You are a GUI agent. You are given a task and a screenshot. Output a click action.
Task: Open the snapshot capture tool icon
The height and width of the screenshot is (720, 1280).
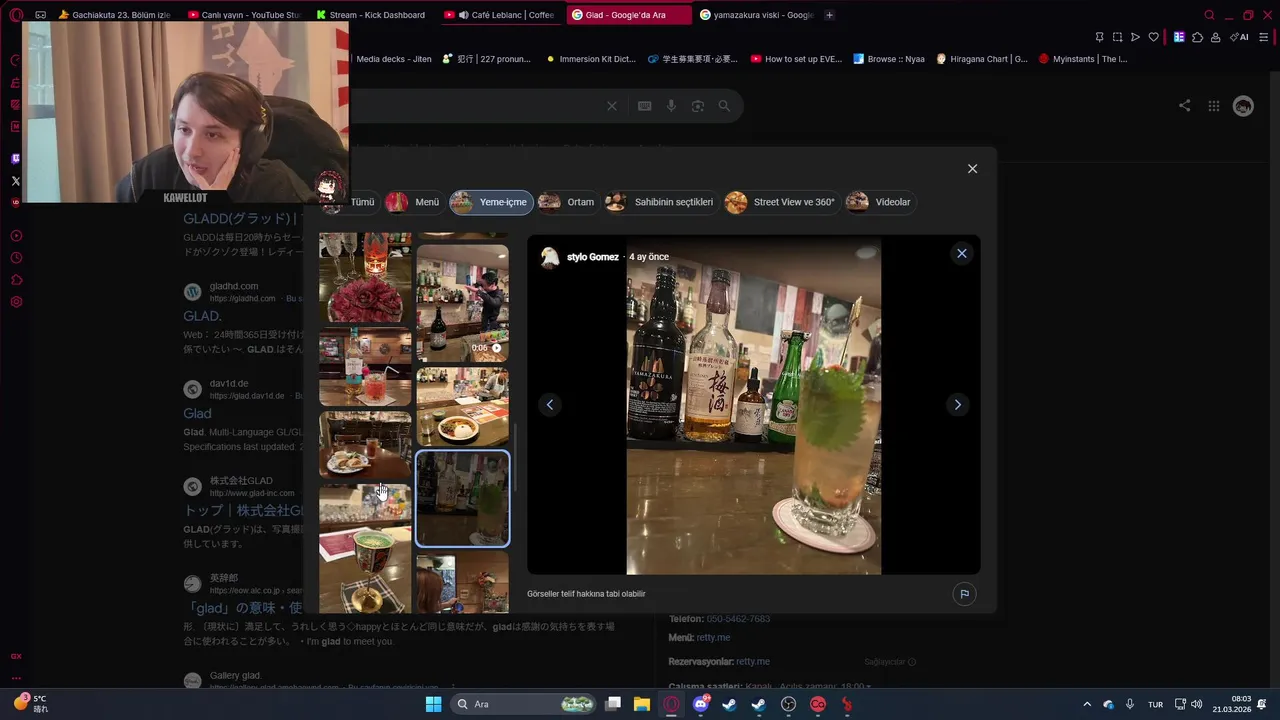(x=1117, y=37)
